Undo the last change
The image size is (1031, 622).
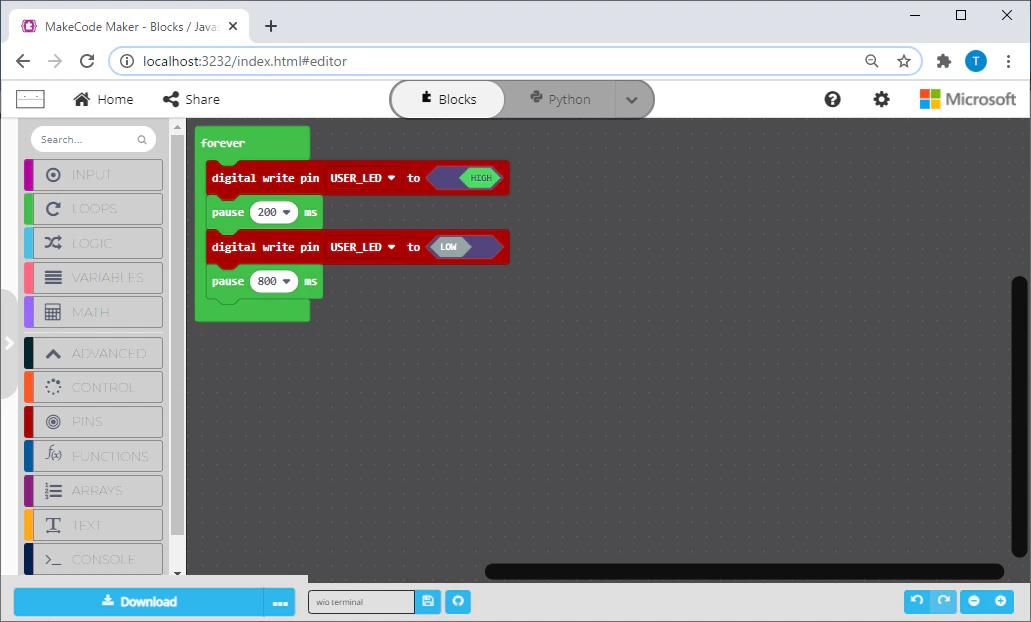pyautogui.click(x=917, y=601)
